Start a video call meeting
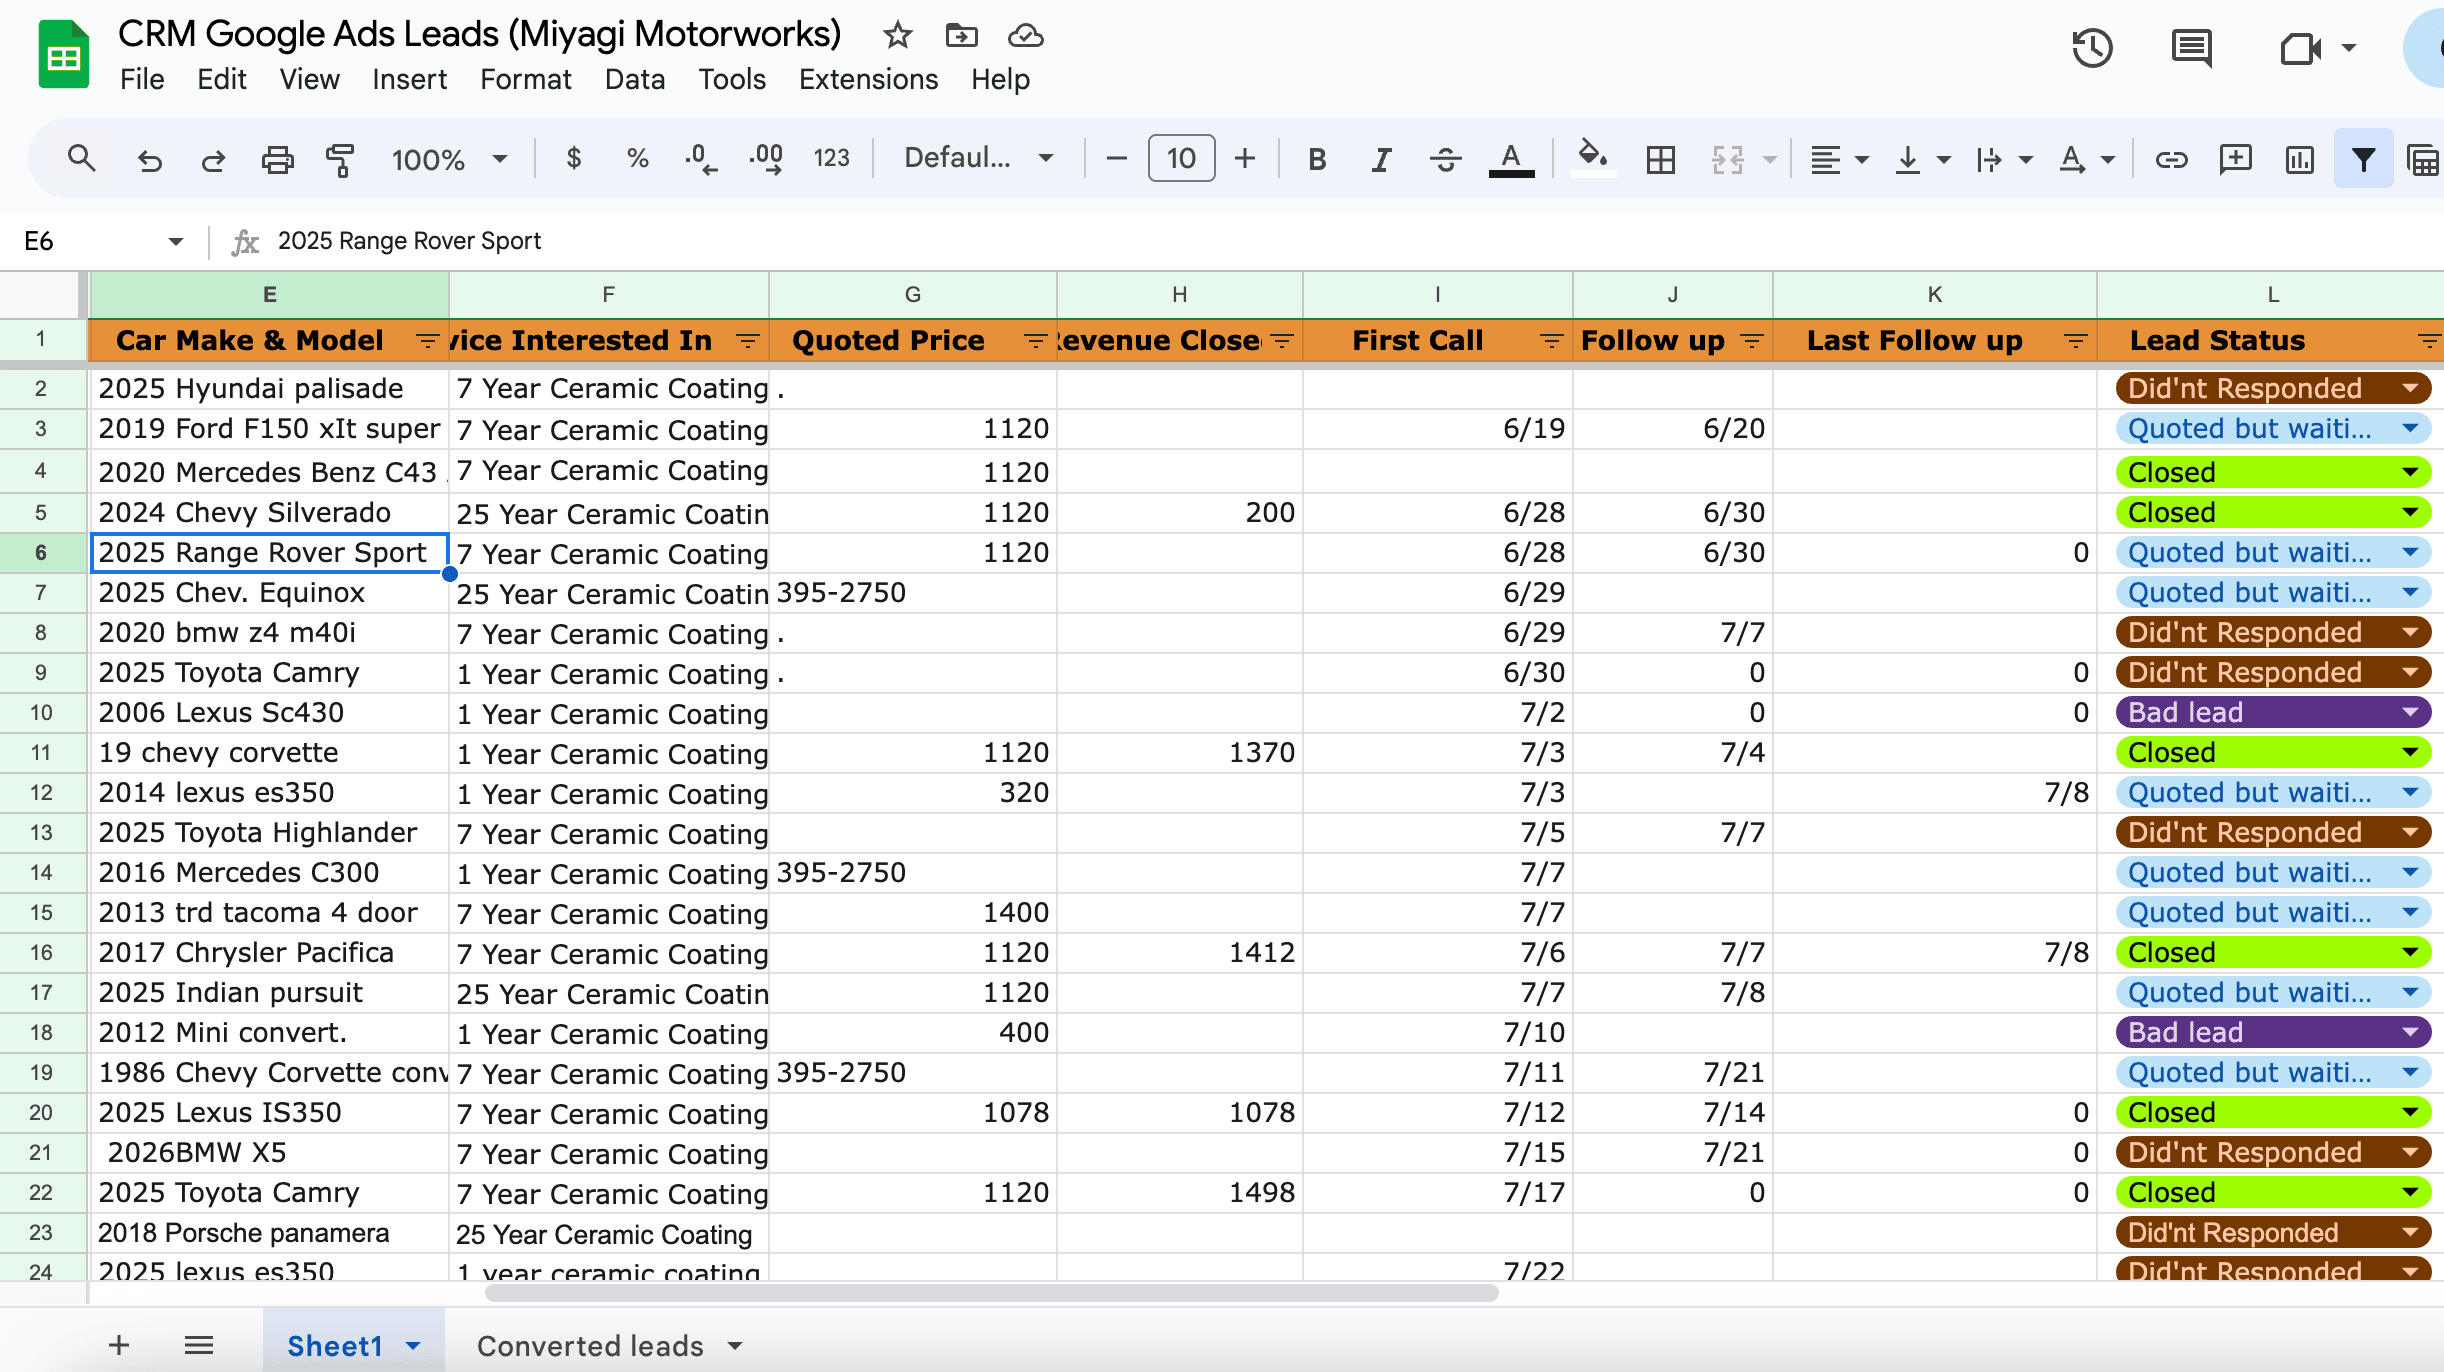The width and height of the screenshot is (2444, 1372). click(x=2300, y=48)
